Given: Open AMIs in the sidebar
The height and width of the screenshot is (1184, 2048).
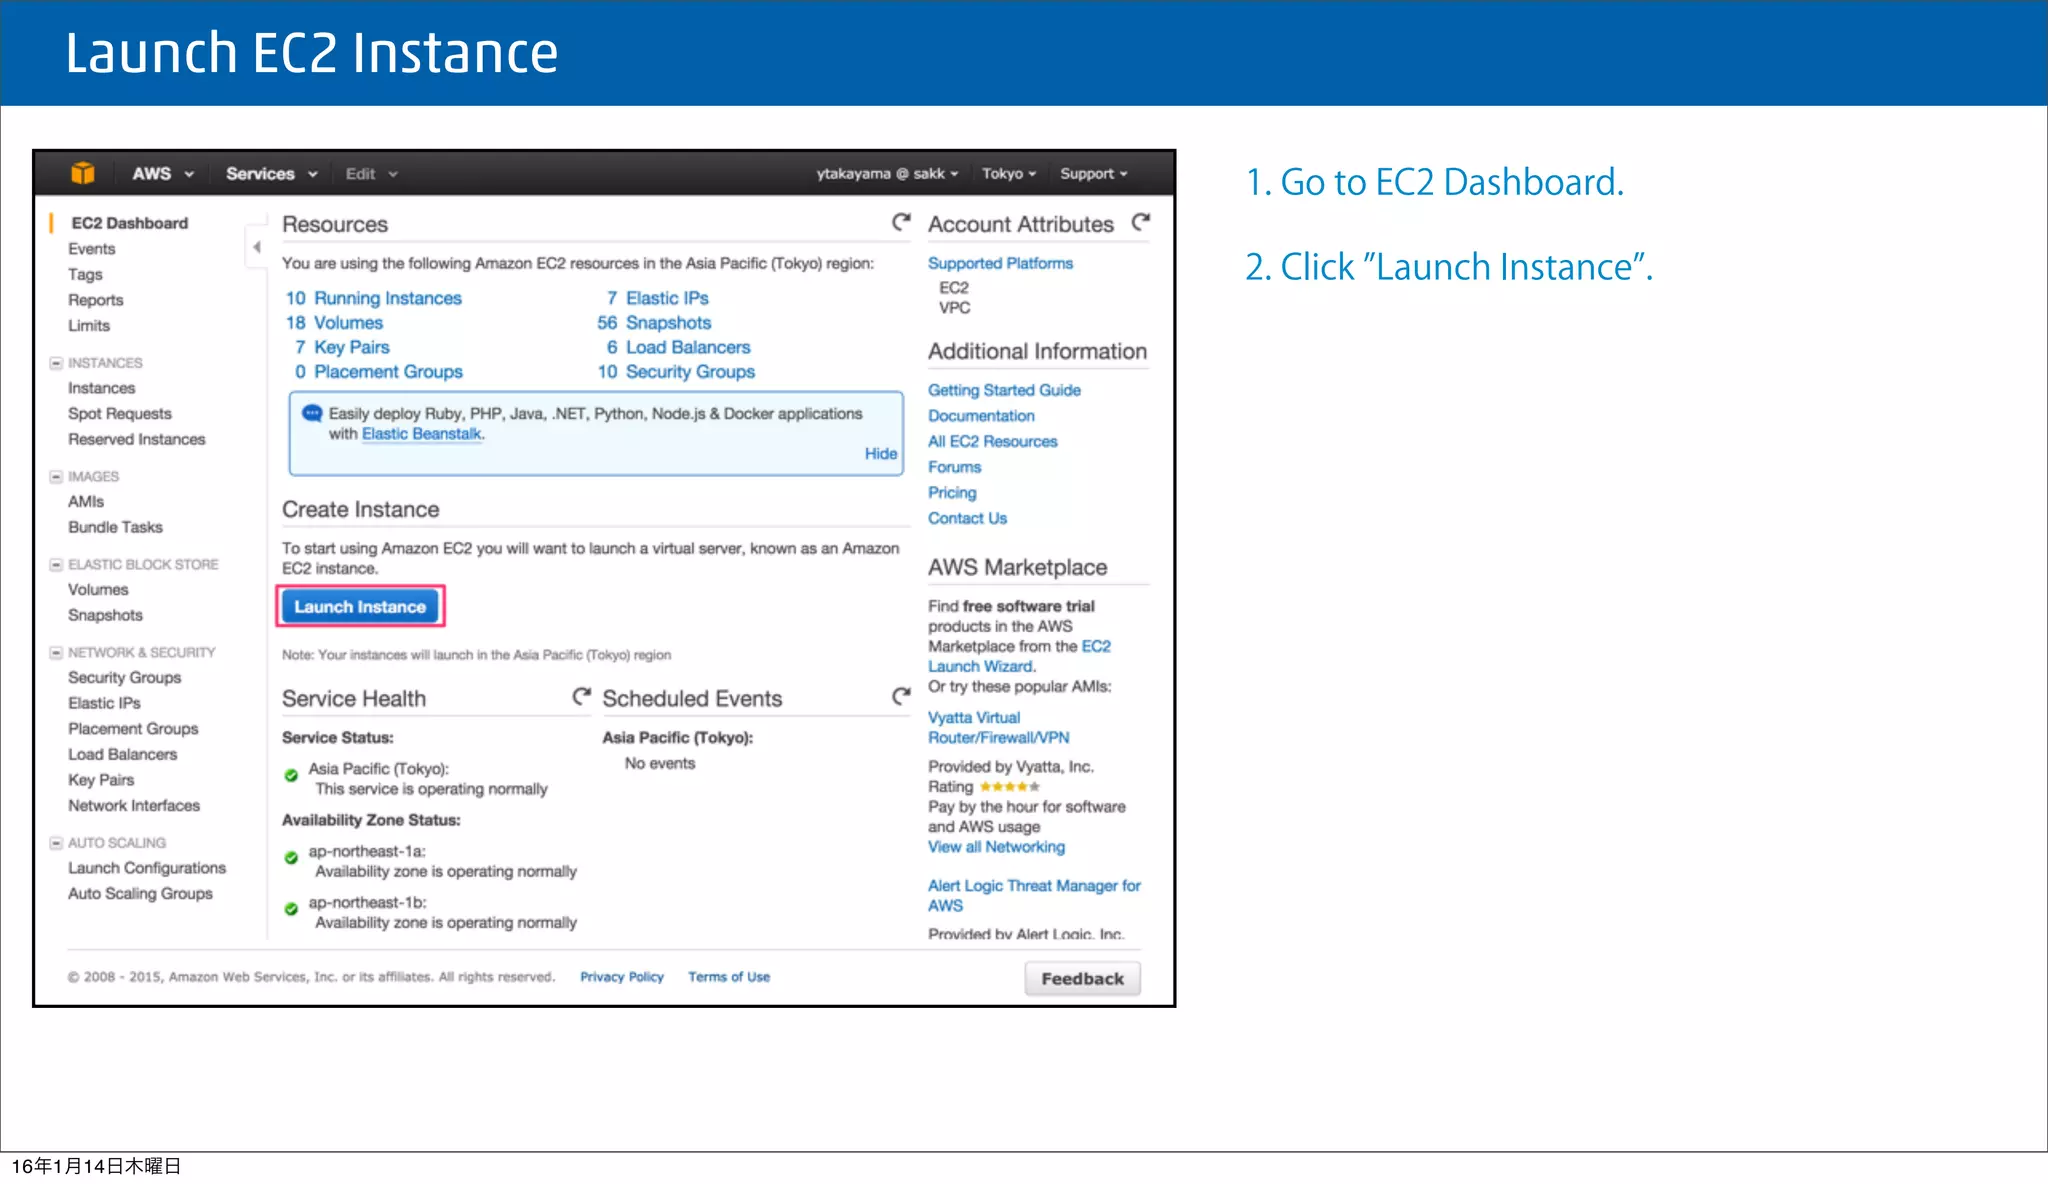Looking at the screenshot, I should (85, 502).
